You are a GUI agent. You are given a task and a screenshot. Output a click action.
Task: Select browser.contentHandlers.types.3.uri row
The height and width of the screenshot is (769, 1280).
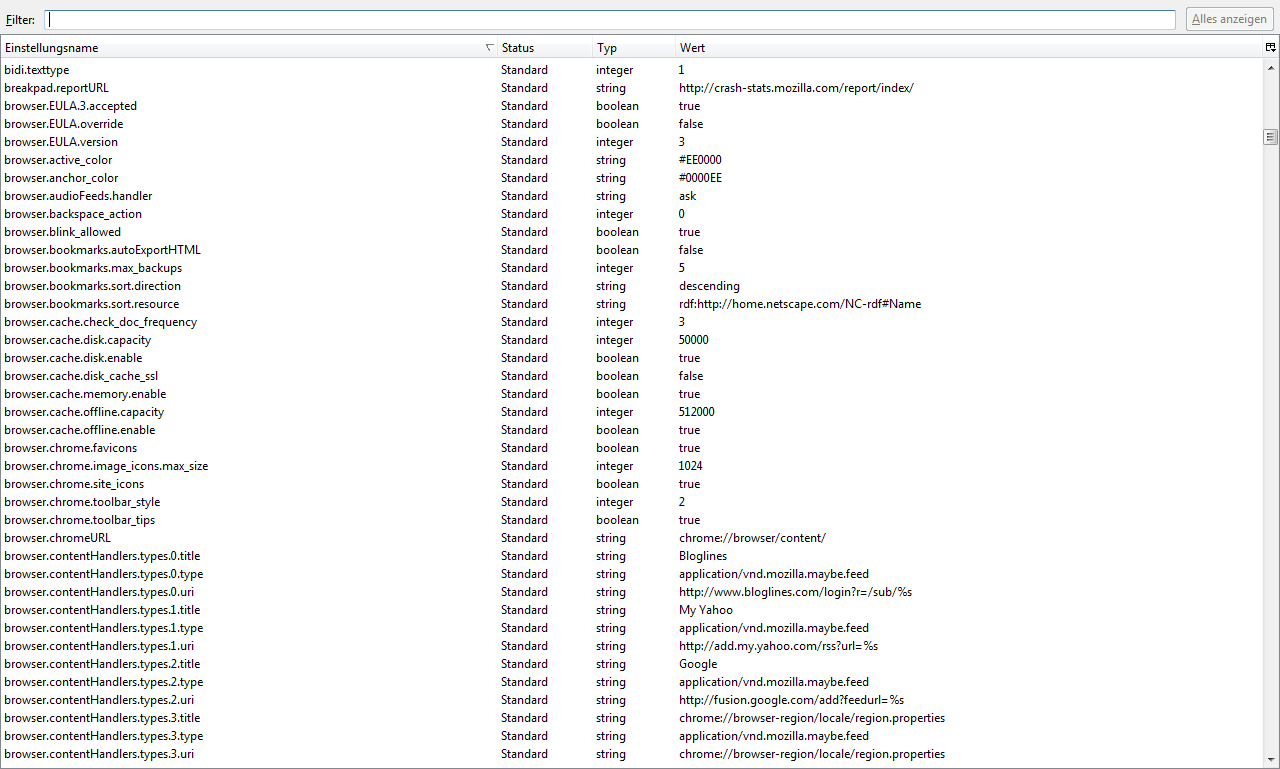(632, 754)
